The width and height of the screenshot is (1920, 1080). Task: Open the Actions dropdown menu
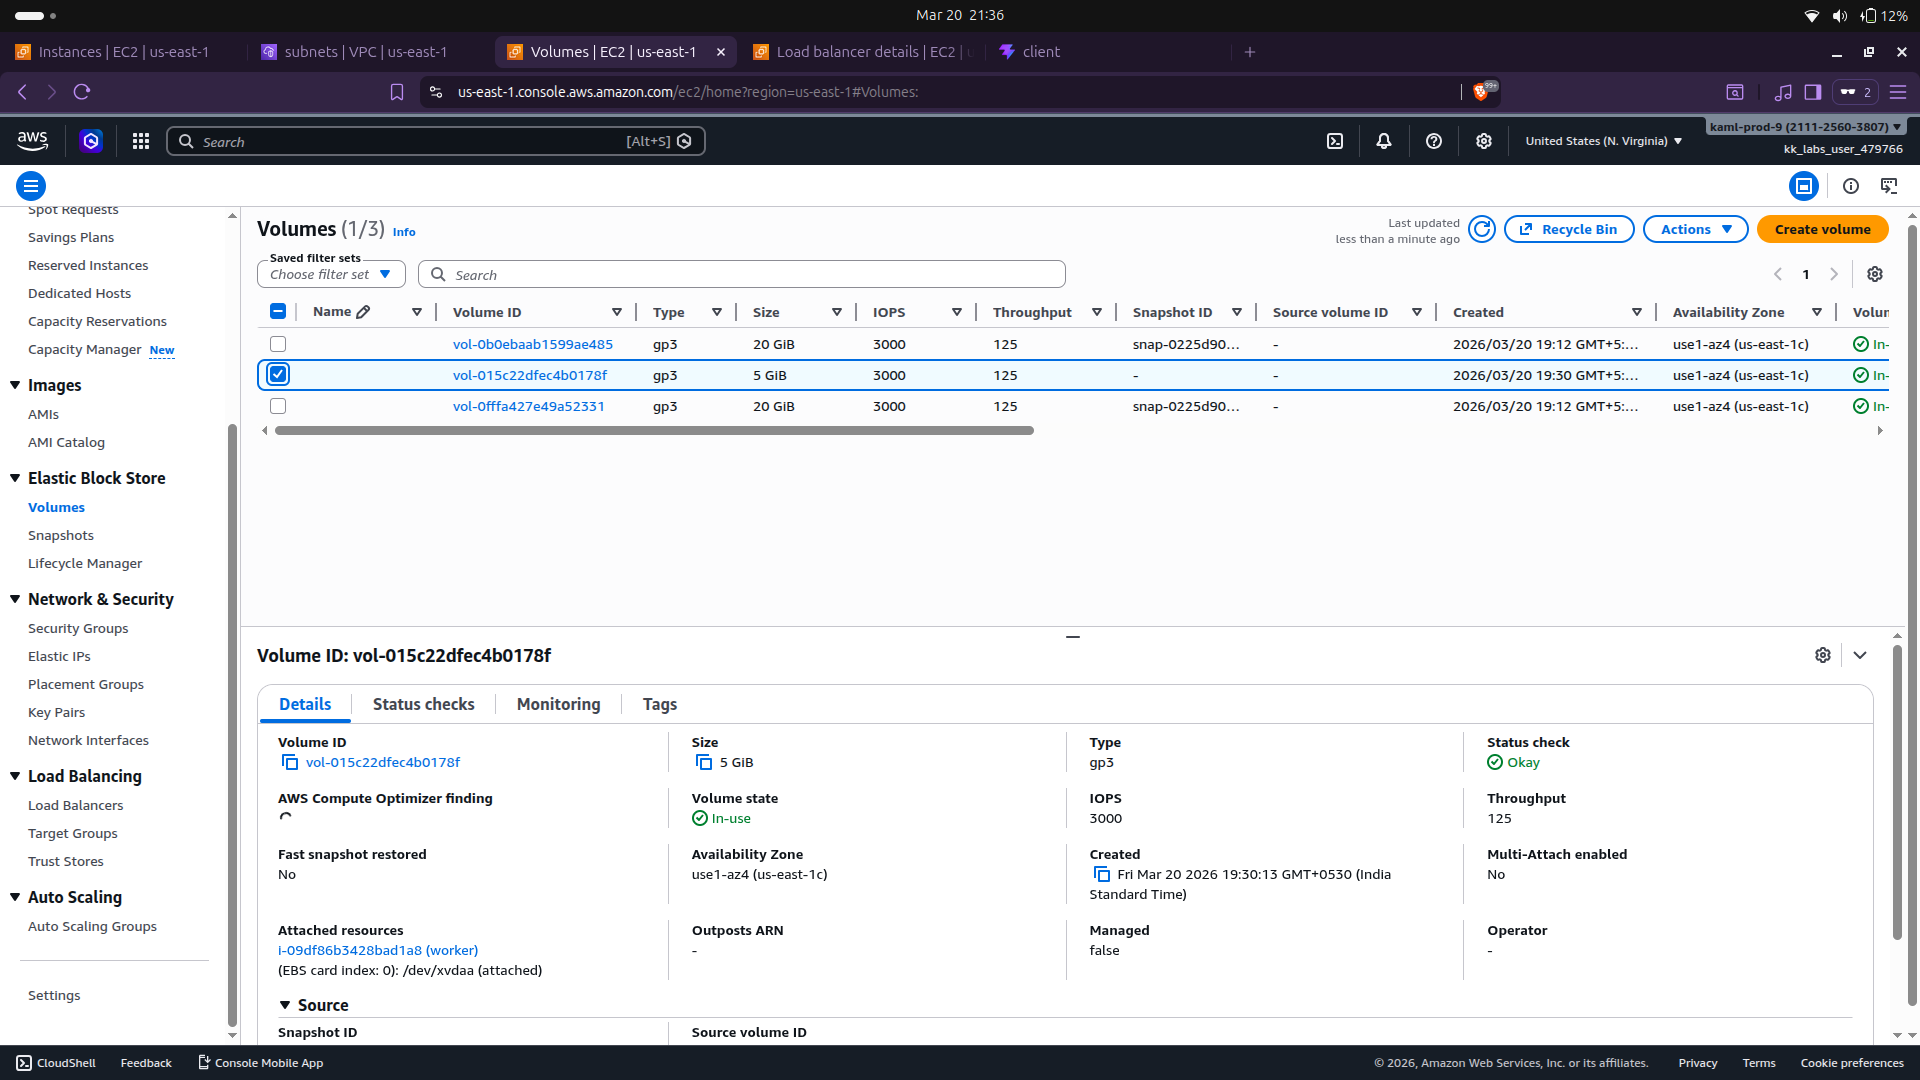[1696, 229]
